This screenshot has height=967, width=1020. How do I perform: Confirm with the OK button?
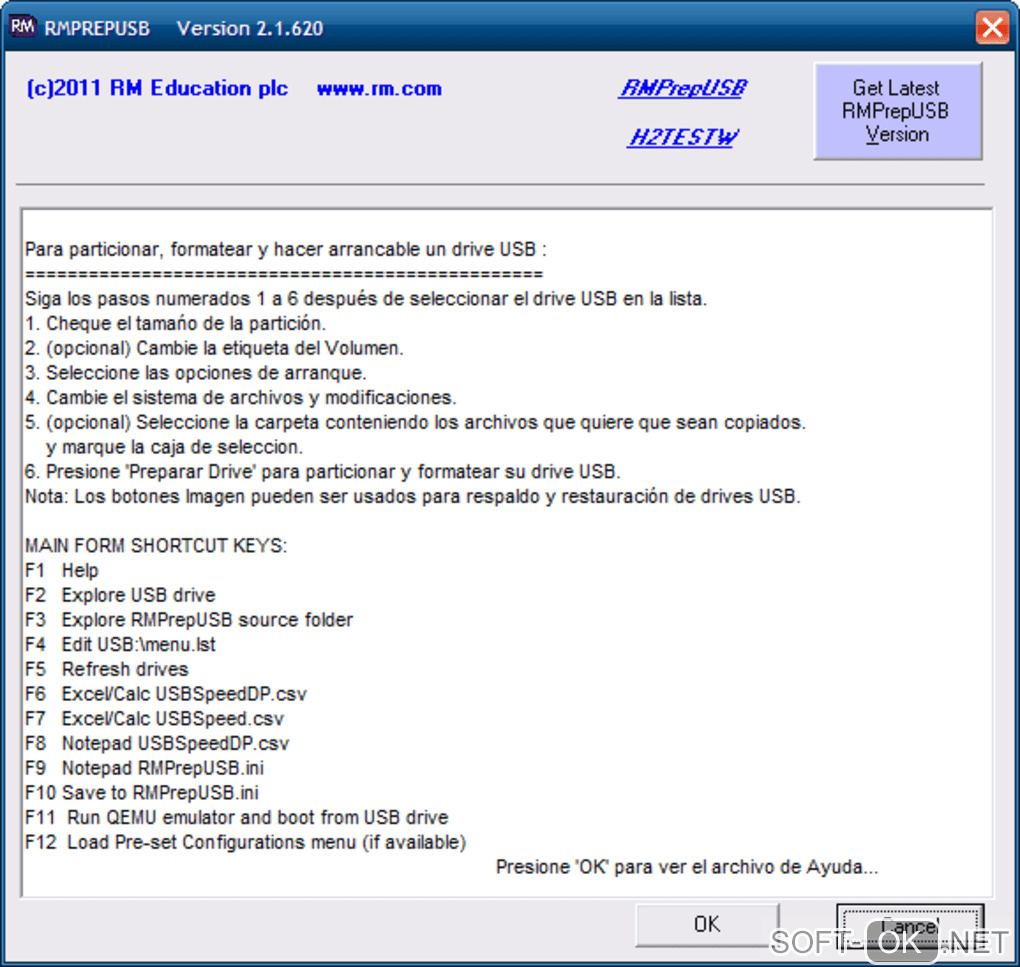point(707,924)
